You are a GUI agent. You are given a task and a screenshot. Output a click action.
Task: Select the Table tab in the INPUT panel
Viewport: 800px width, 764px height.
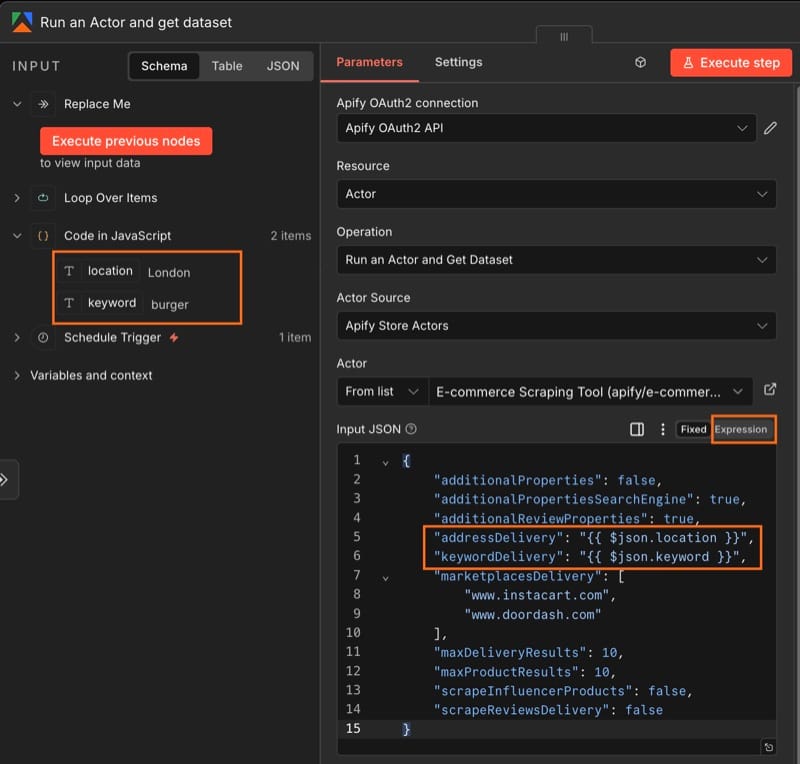[x=226, y=66]
